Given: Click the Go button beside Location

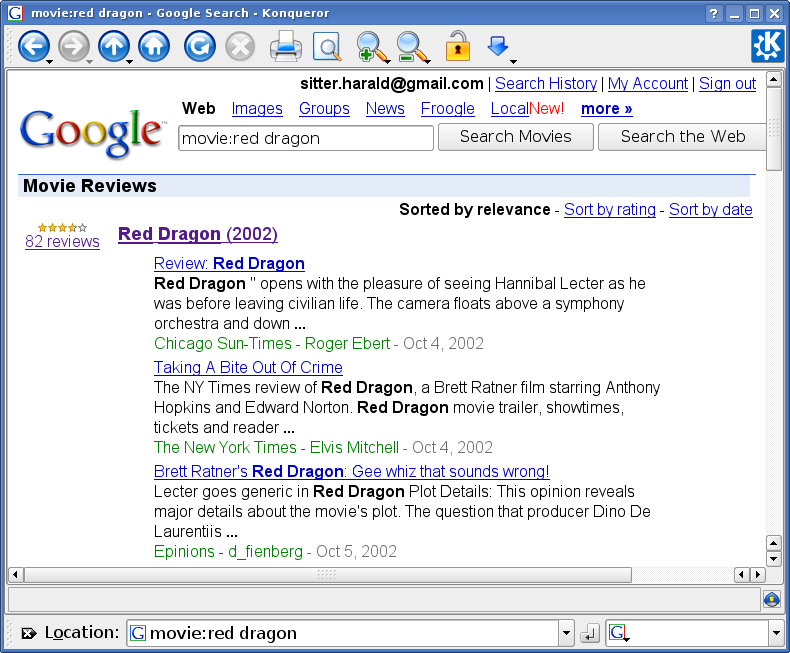Looking at the screenshot, I should pos(589,633).
